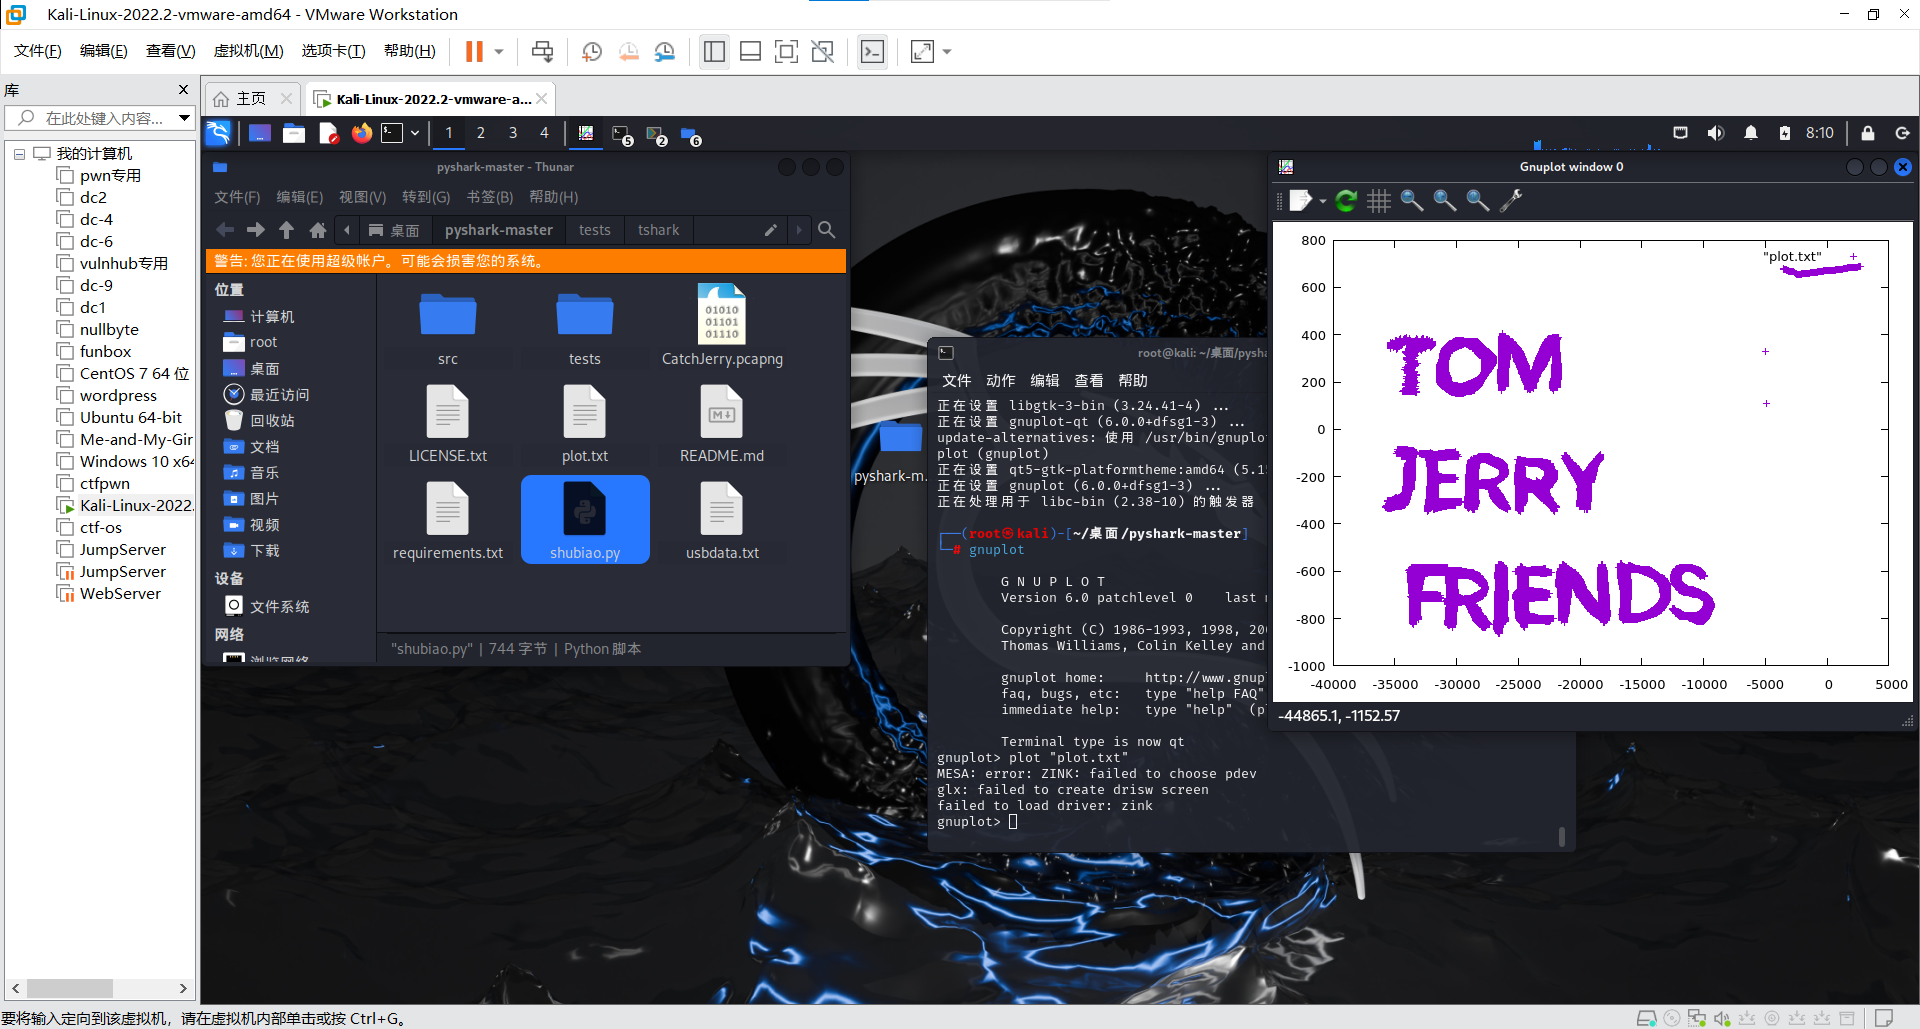Select the wordpress VM in library

coord(118,395)
